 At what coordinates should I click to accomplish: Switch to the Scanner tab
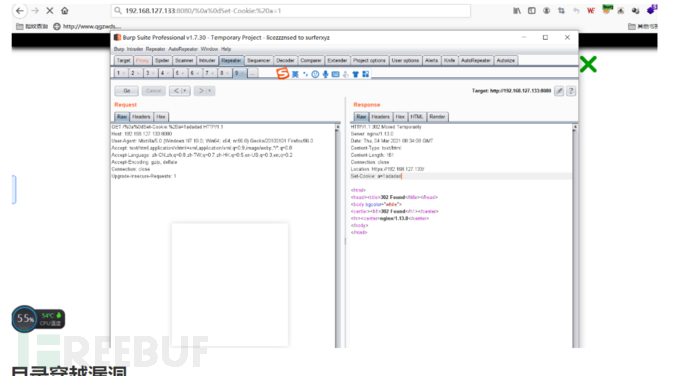pos(184,60)
